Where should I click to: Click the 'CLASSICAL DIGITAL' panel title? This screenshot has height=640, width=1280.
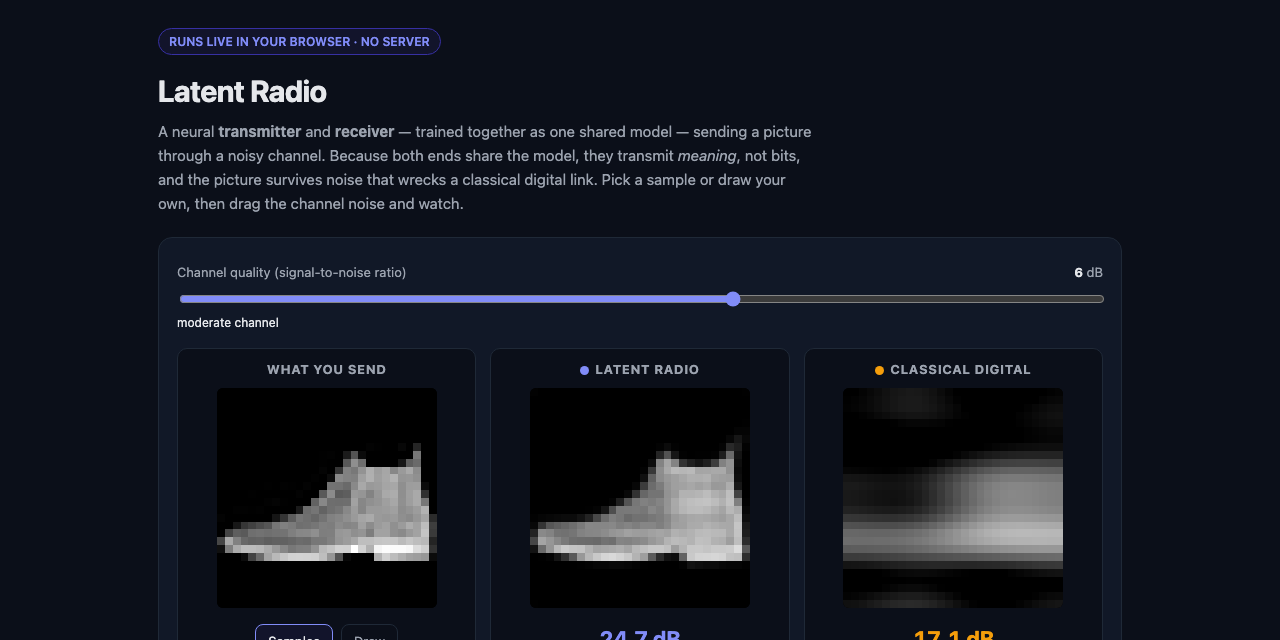[x=960, y=370]
